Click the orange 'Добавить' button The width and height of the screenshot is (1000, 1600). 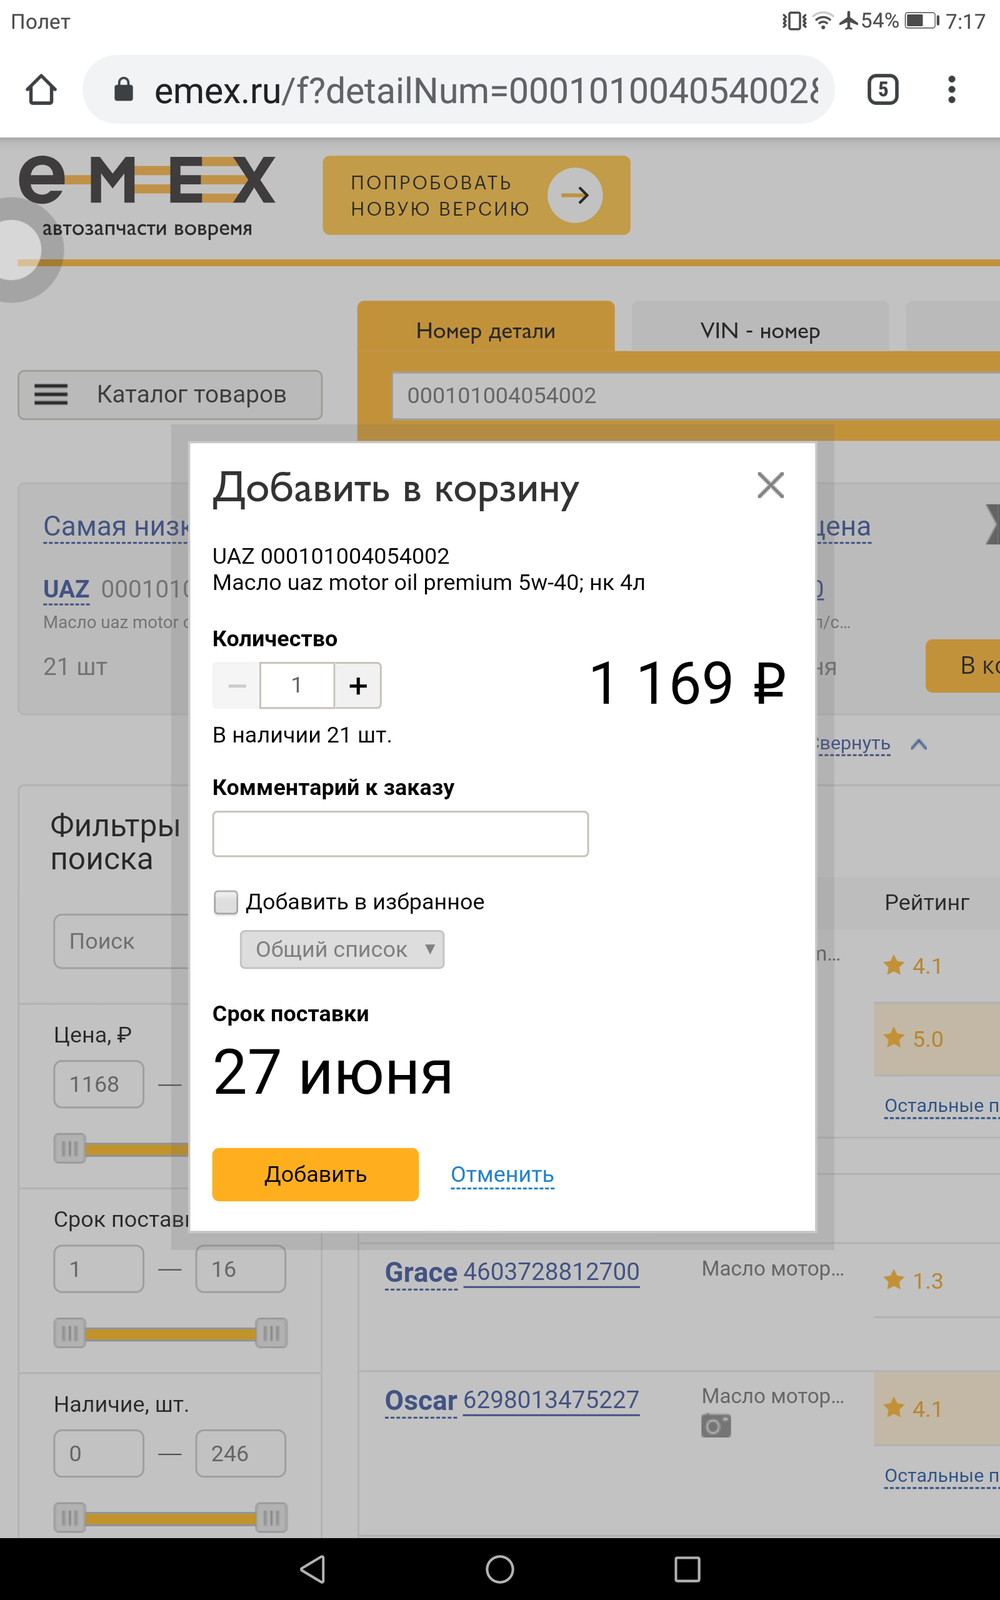315,1174
